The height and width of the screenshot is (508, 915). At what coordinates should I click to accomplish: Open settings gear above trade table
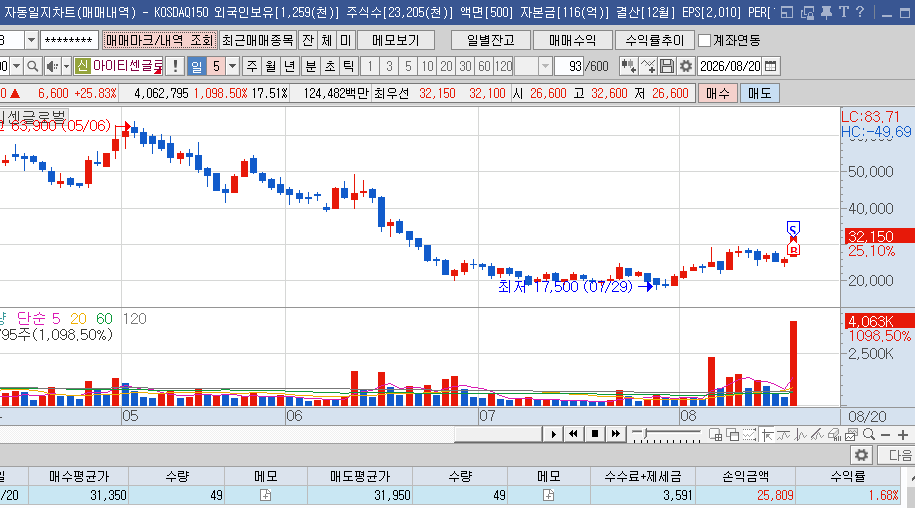tap(861, 455)
